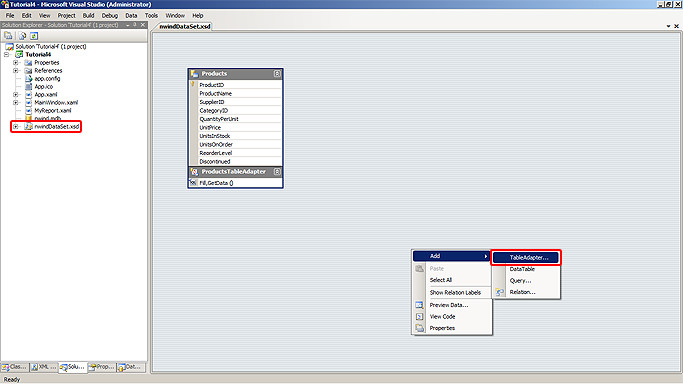Expand the MainWindow.xaml tree node
Screen dimensions: 683x384
(16, 103)
